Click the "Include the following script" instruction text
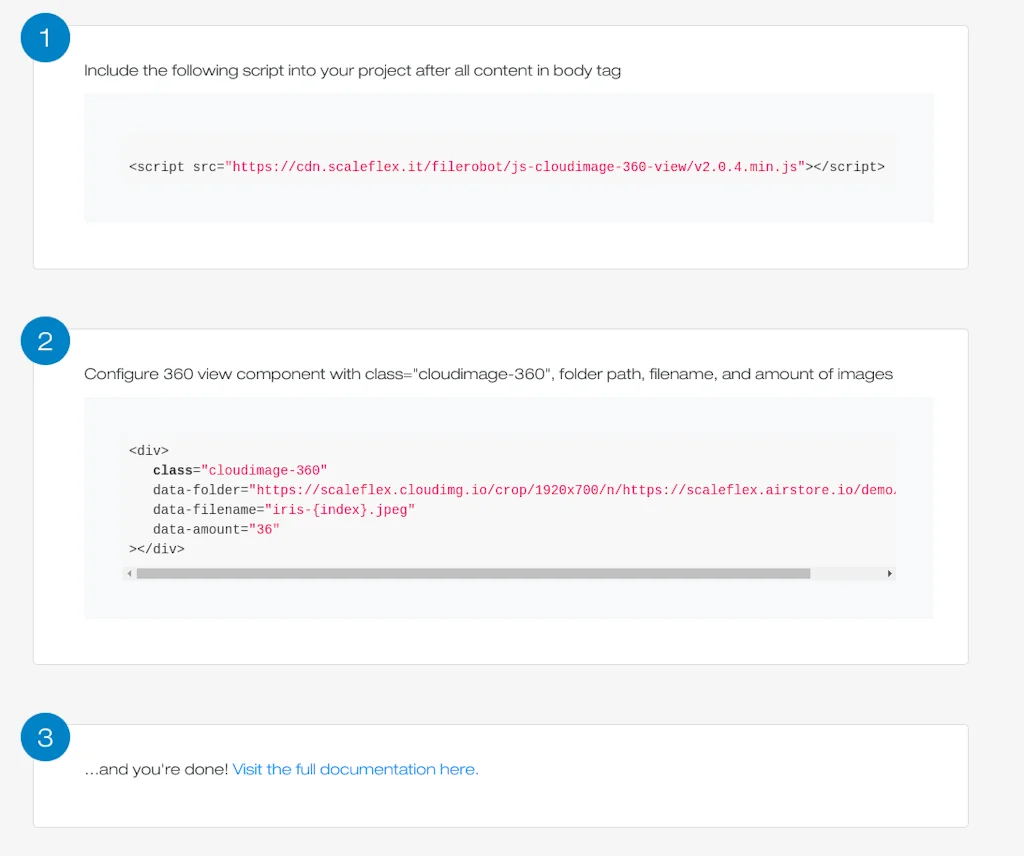The image size is (1024, 856). pyautogui.click(x=352, y=71)
